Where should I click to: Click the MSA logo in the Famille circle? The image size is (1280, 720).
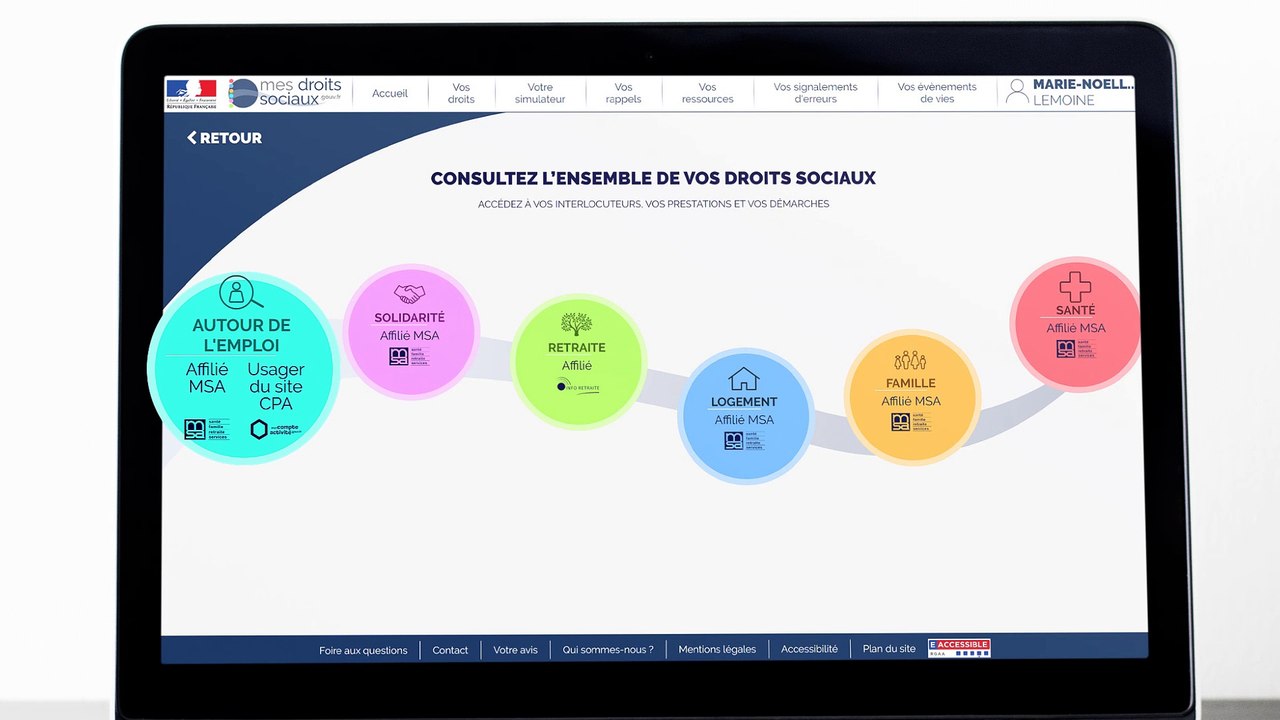point(910,422)
